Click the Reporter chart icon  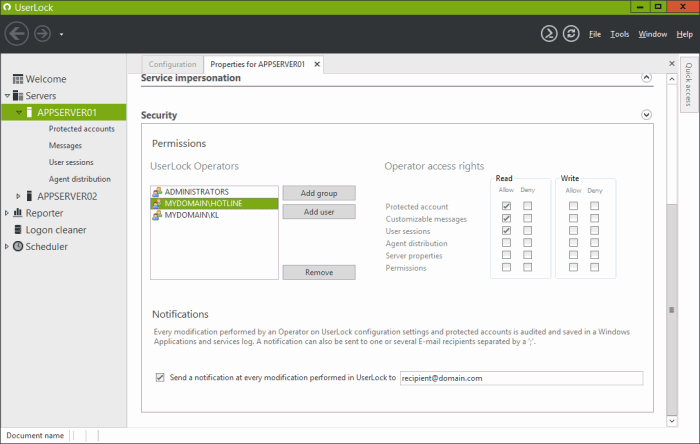[x=18, y=212]
